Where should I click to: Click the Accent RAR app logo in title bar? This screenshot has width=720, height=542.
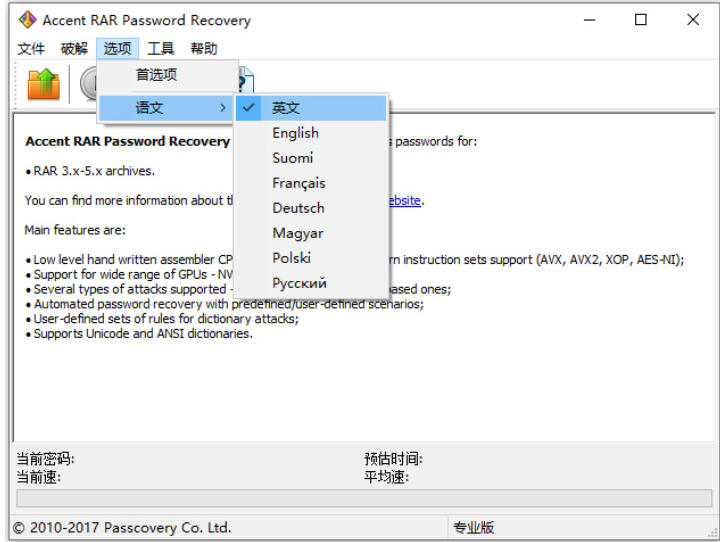[27, 20]
